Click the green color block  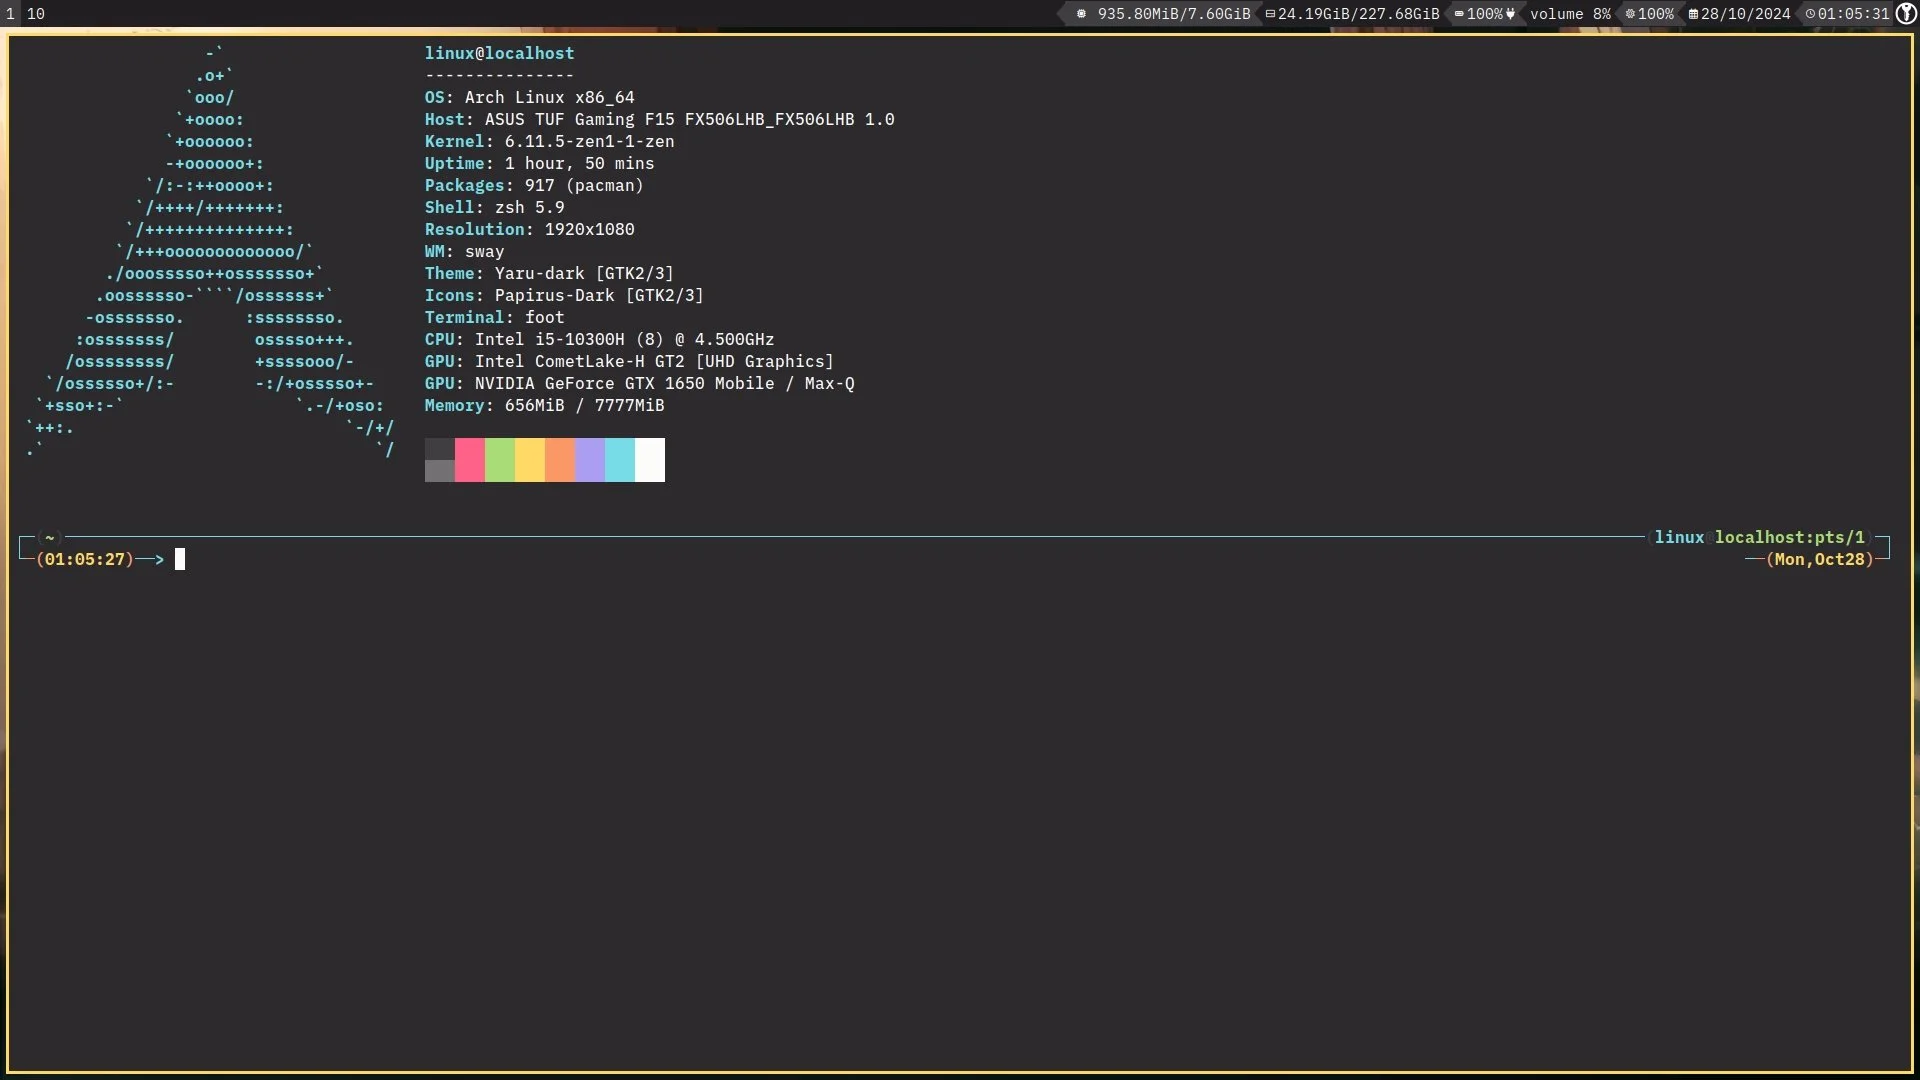[500, 460]
